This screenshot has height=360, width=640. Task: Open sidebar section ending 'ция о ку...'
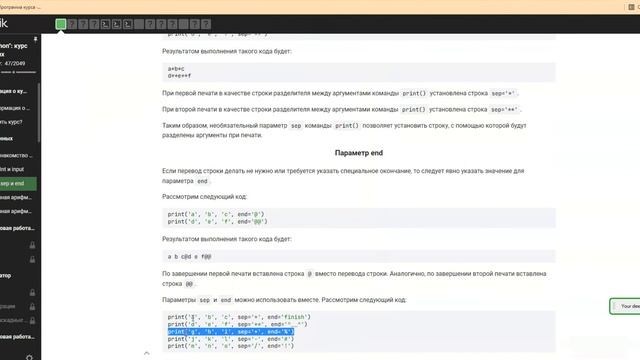coord(14,91)
